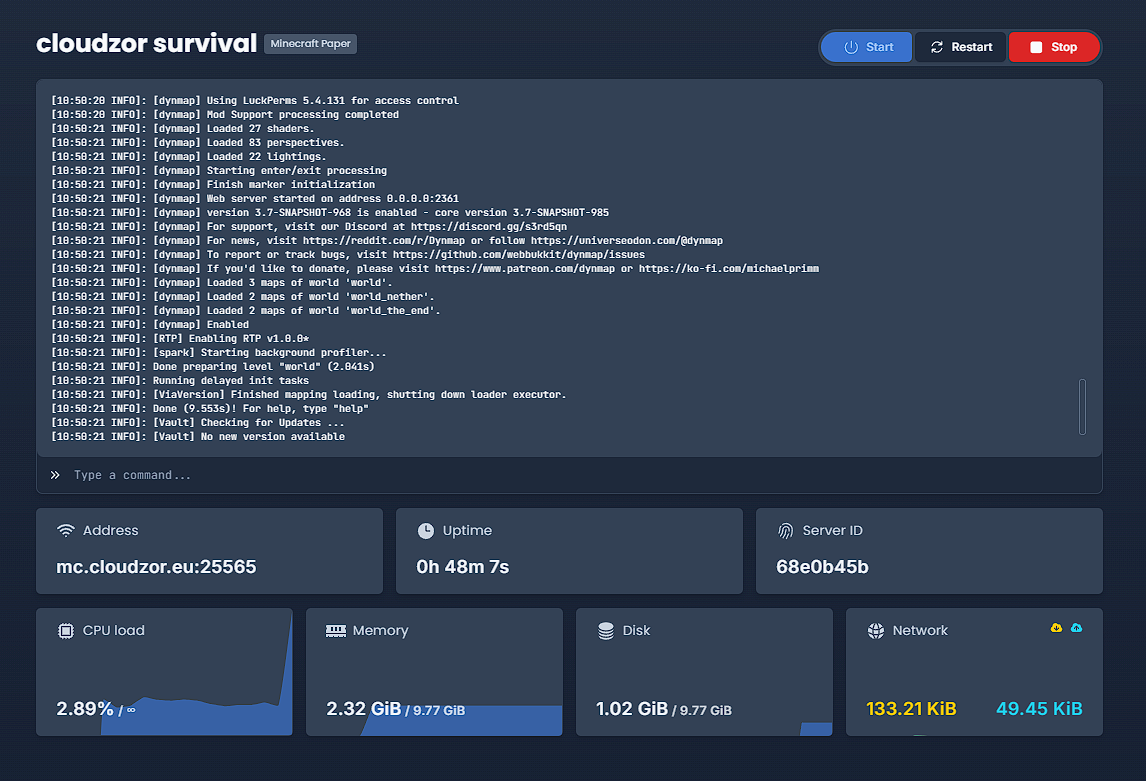Click the uptime value 0h 48m 7s
Image resolution: width=1146 pixels, height=781 pixels.
[463, 567]
